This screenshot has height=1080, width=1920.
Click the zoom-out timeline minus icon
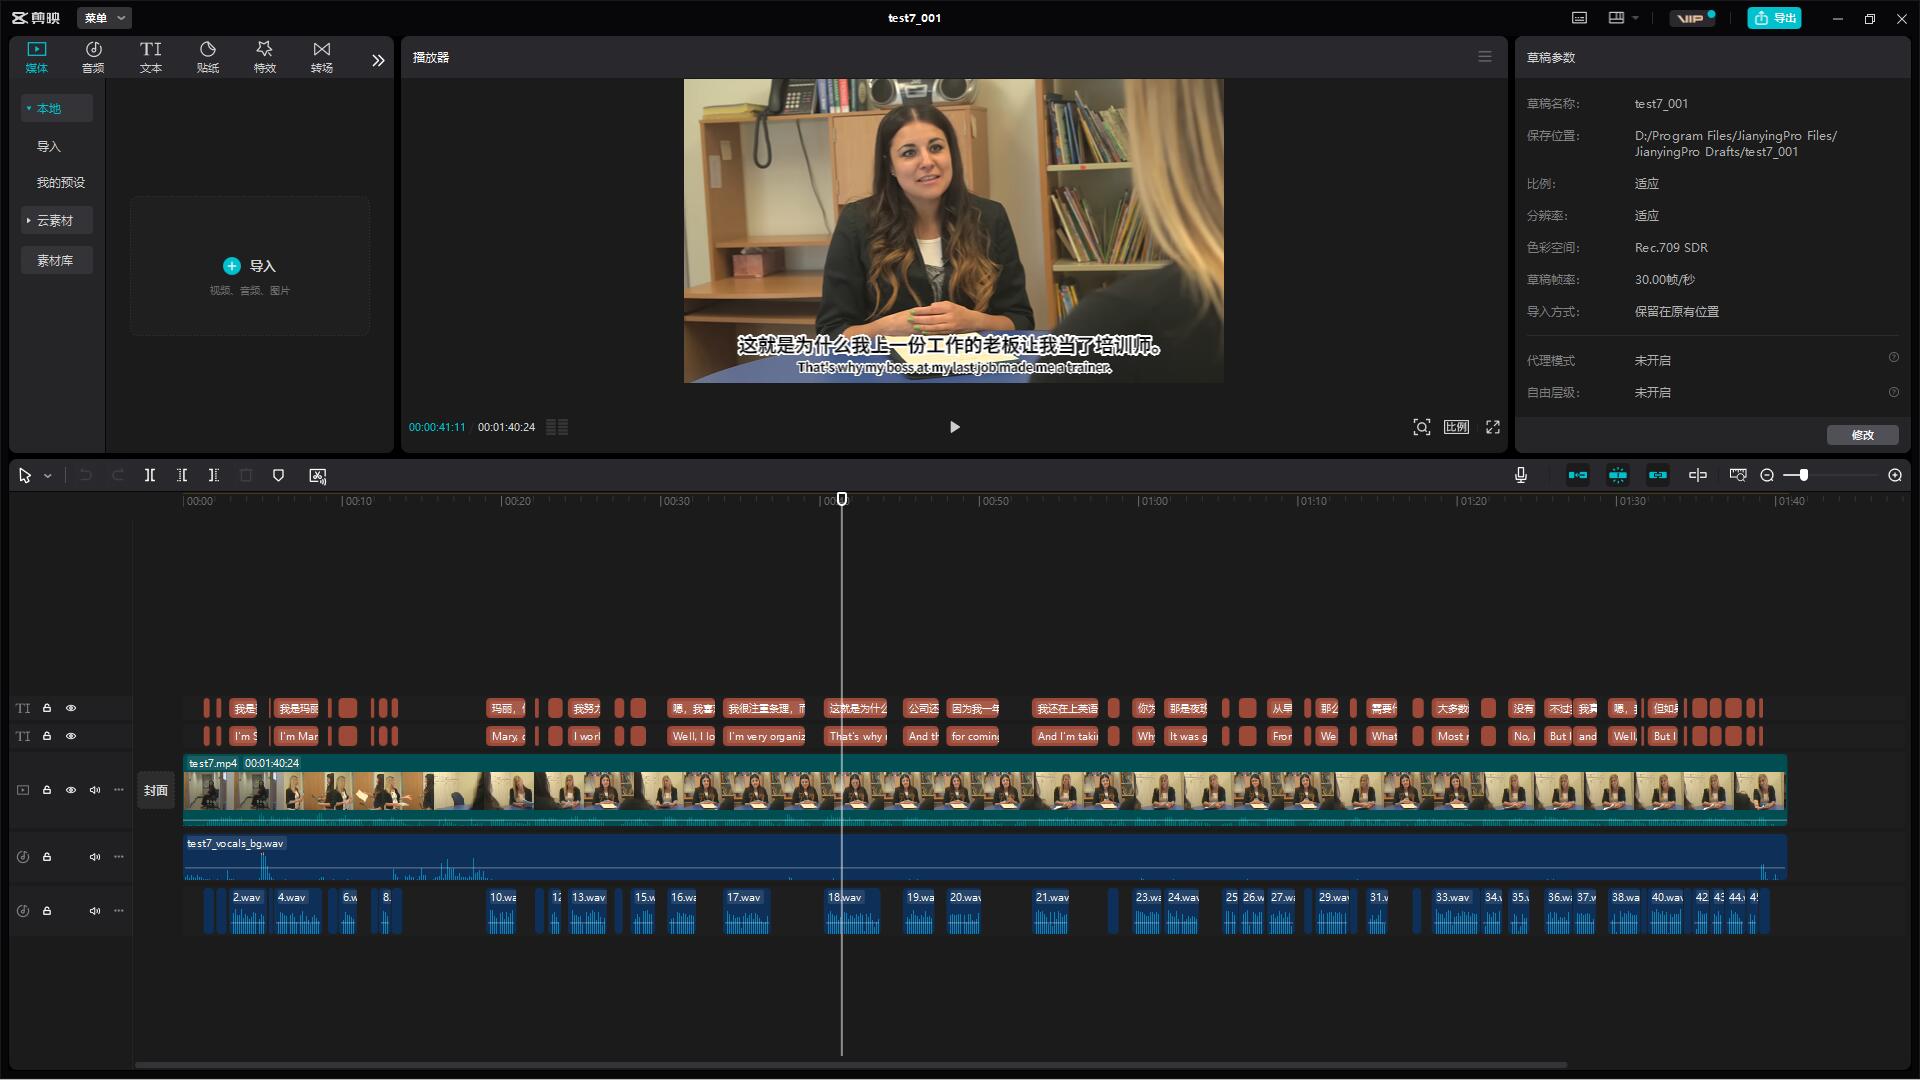tap(1767, 476)
